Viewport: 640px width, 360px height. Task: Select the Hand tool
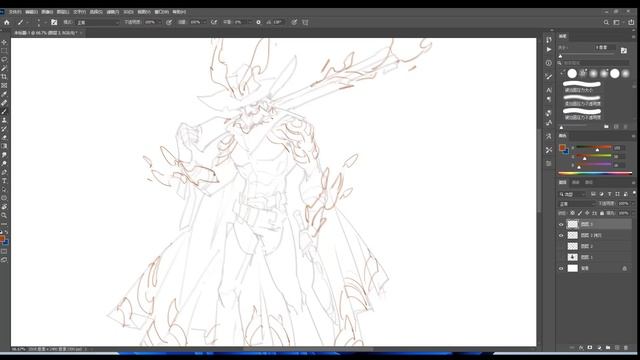4,207
